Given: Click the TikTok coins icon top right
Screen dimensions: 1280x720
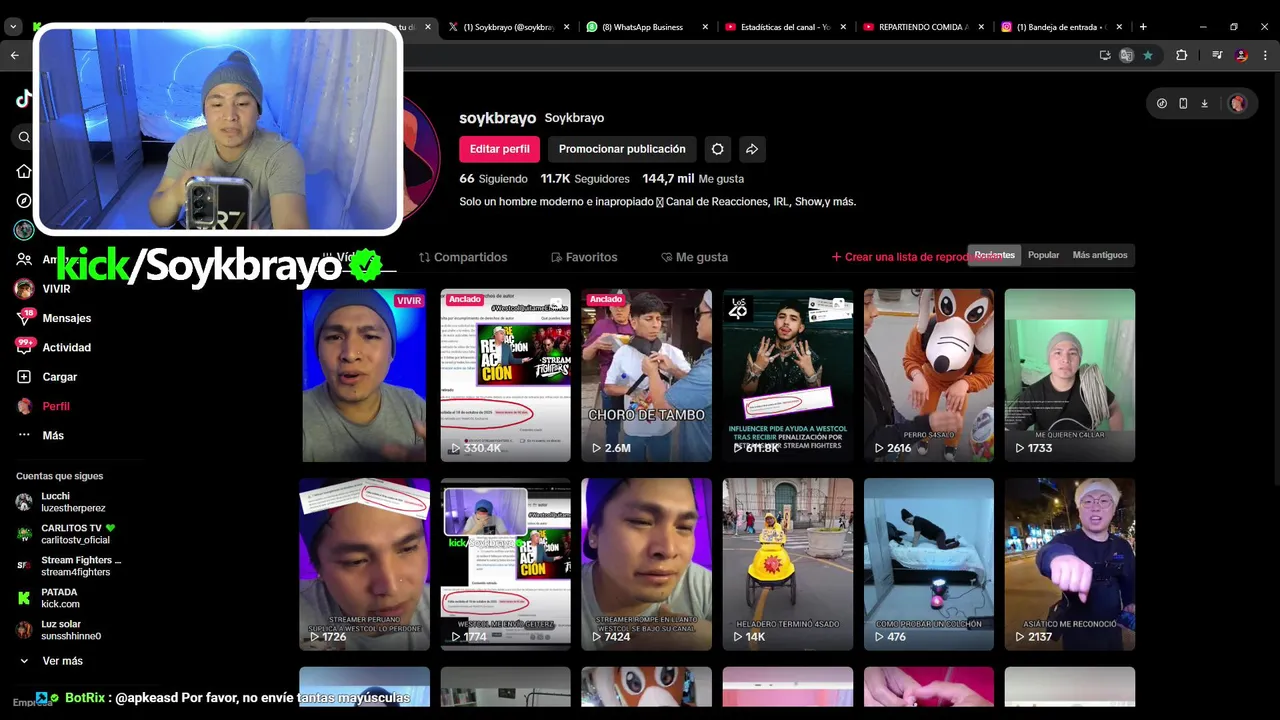Looking at the screenshot, I should click(1162, 103).
